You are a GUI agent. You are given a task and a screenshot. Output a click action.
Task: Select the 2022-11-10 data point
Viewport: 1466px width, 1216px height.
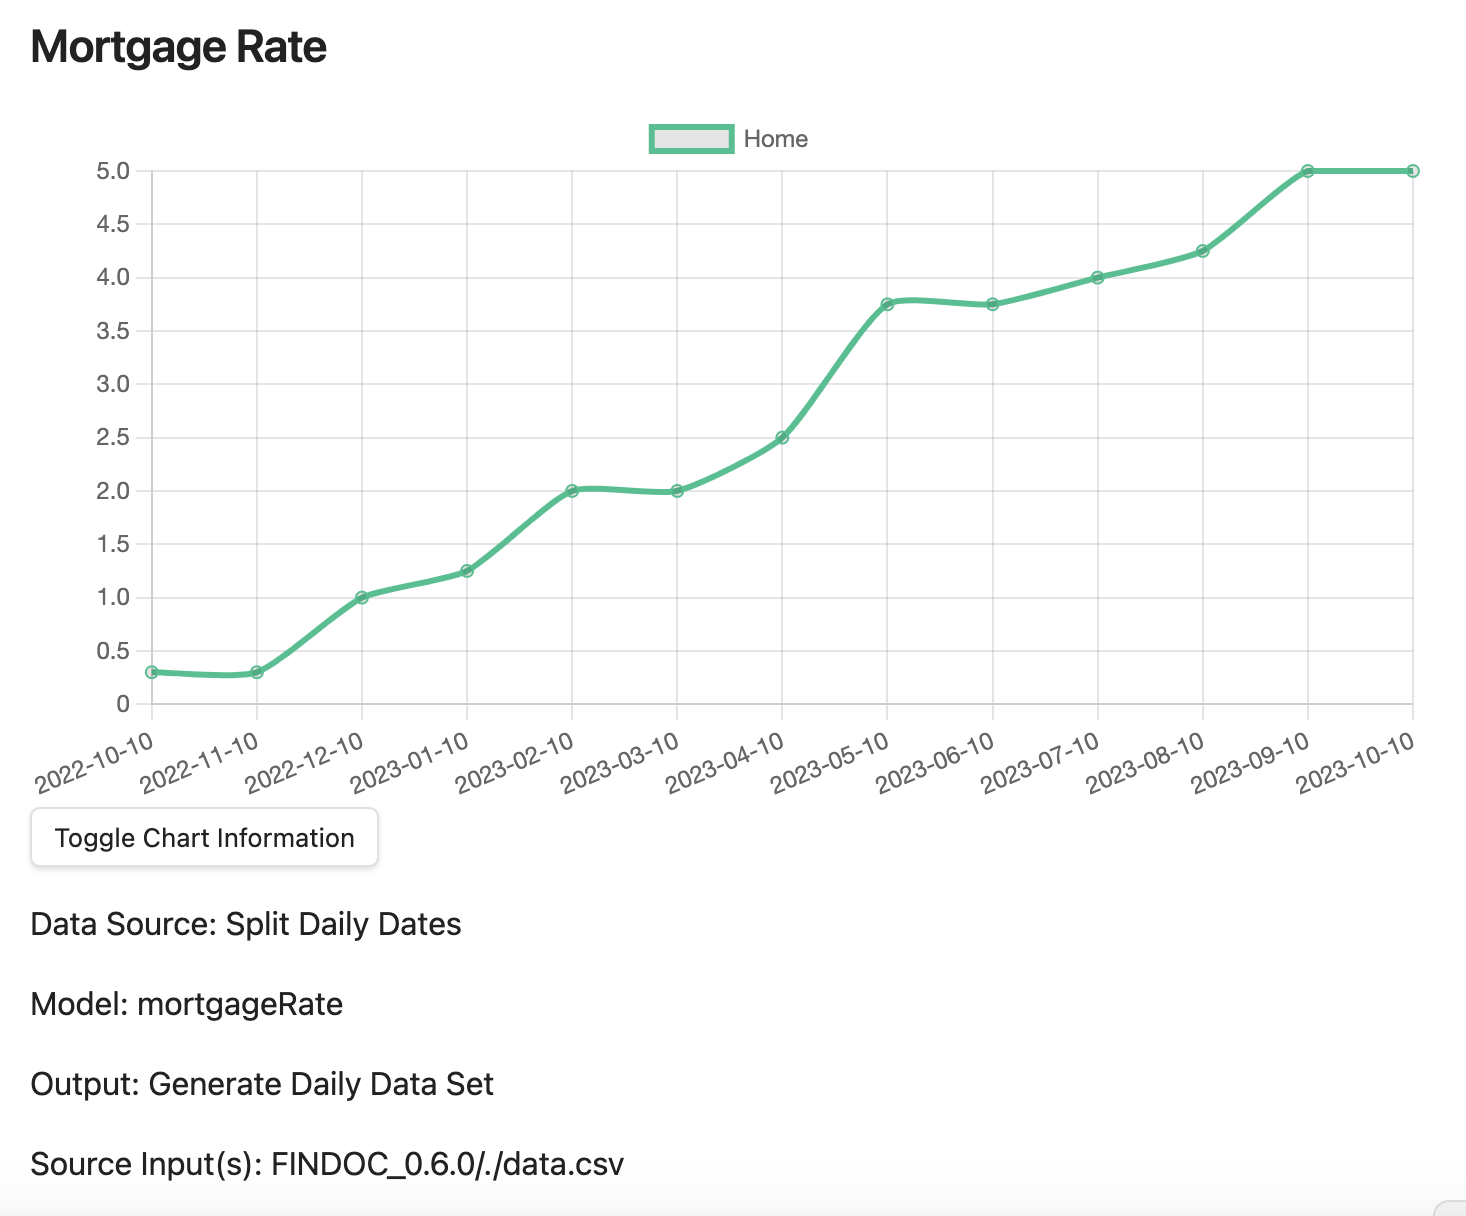click(x=257, y=672)
